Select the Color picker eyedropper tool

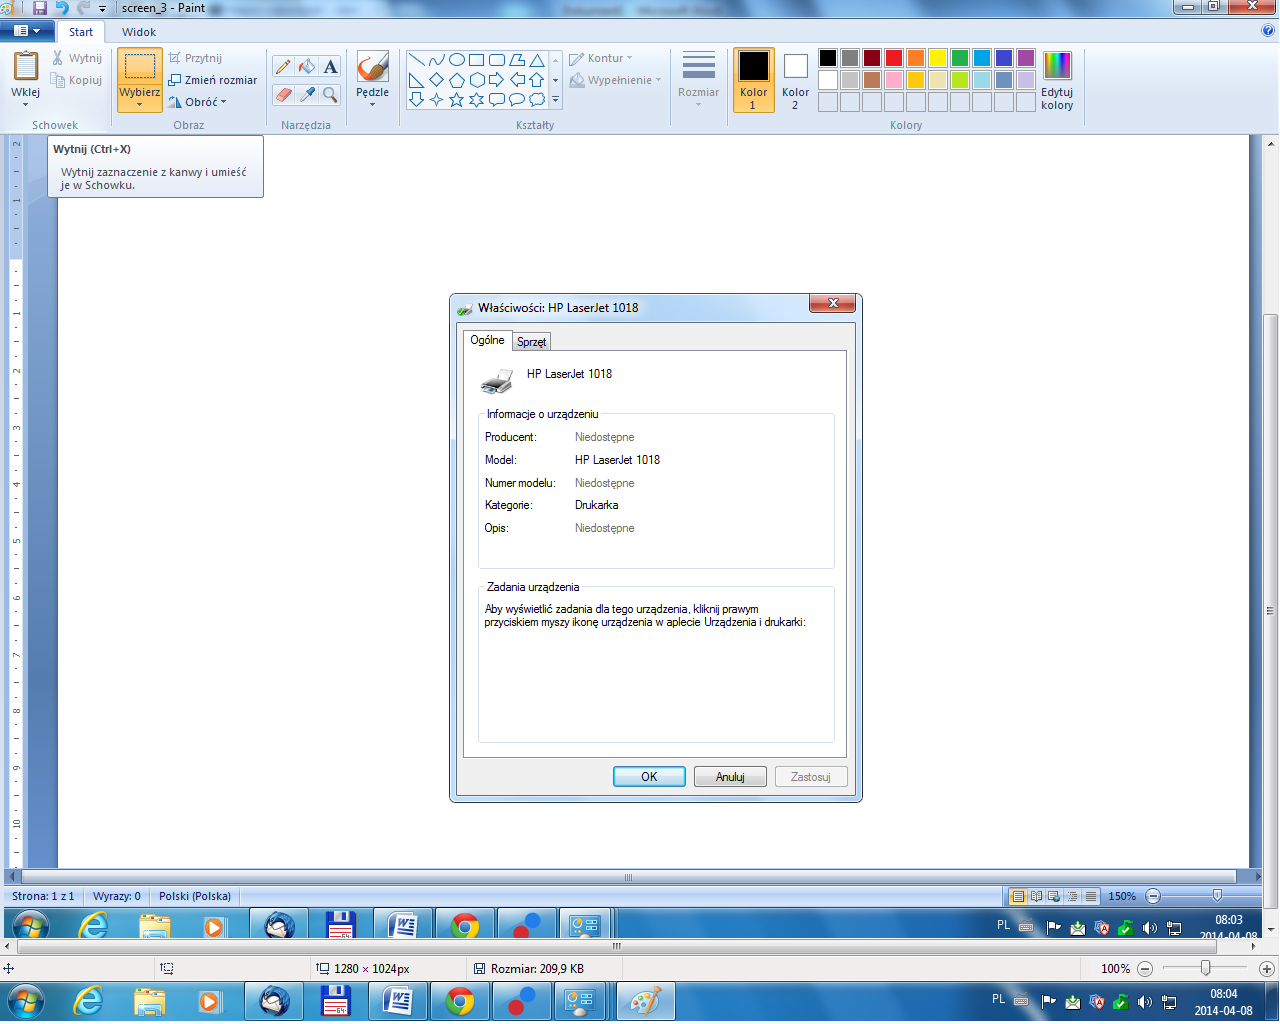point(307,95)
